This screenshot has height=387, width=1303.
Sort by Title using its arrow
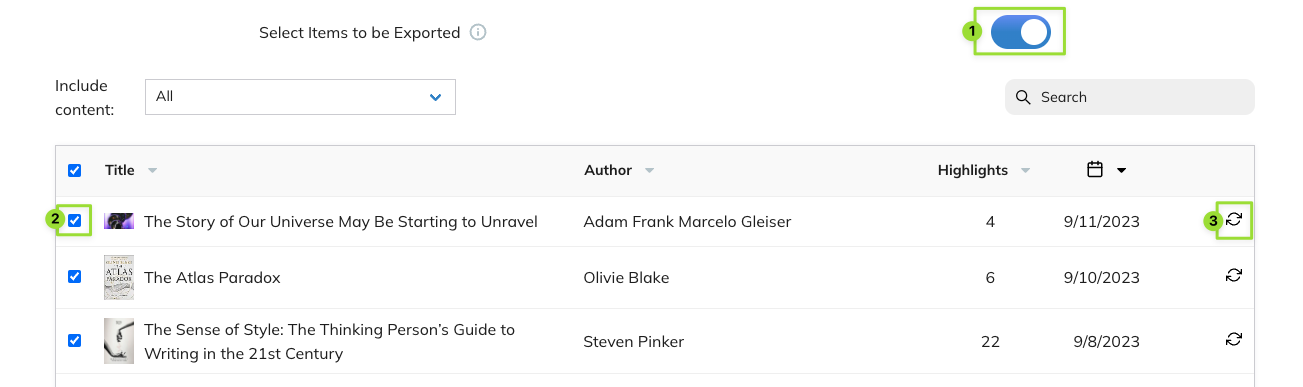(x=152, y=171)
